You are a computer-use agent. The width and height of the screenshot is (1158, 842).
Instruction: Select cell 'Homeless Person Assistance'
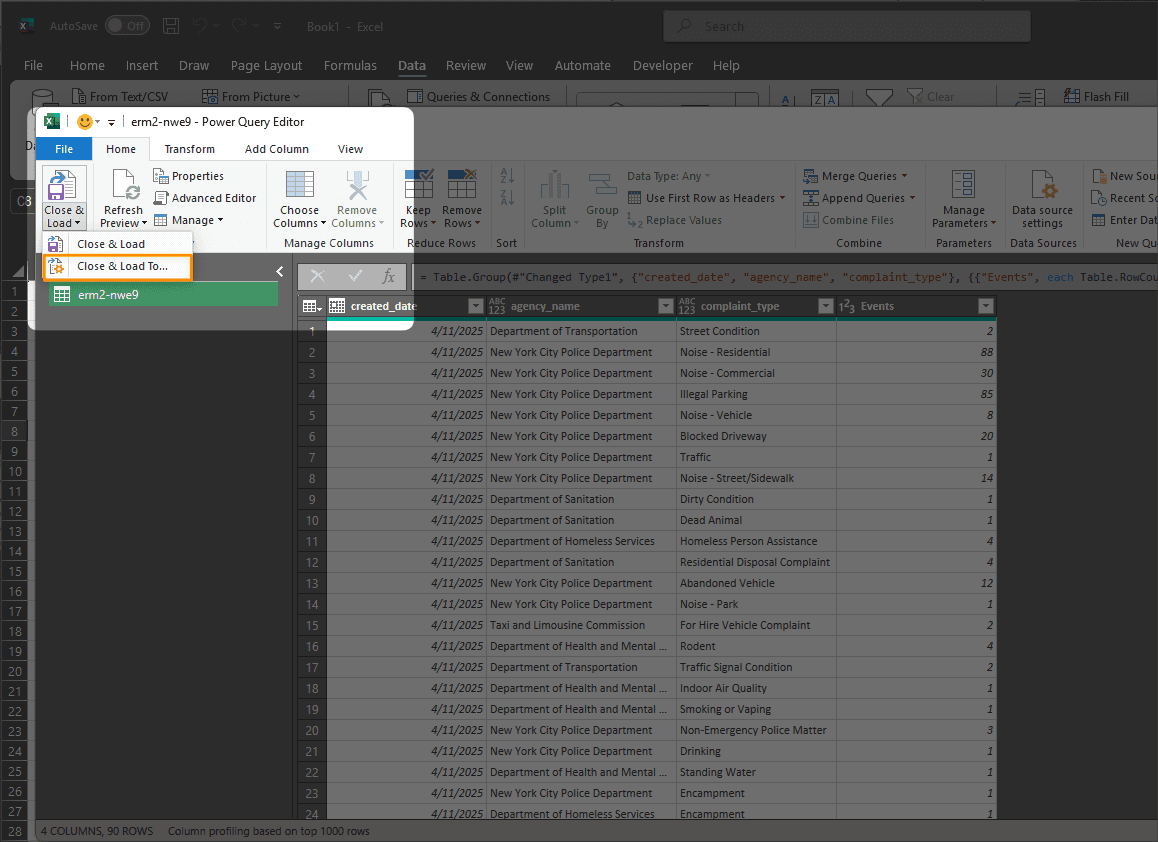click(x=756, y=541)
